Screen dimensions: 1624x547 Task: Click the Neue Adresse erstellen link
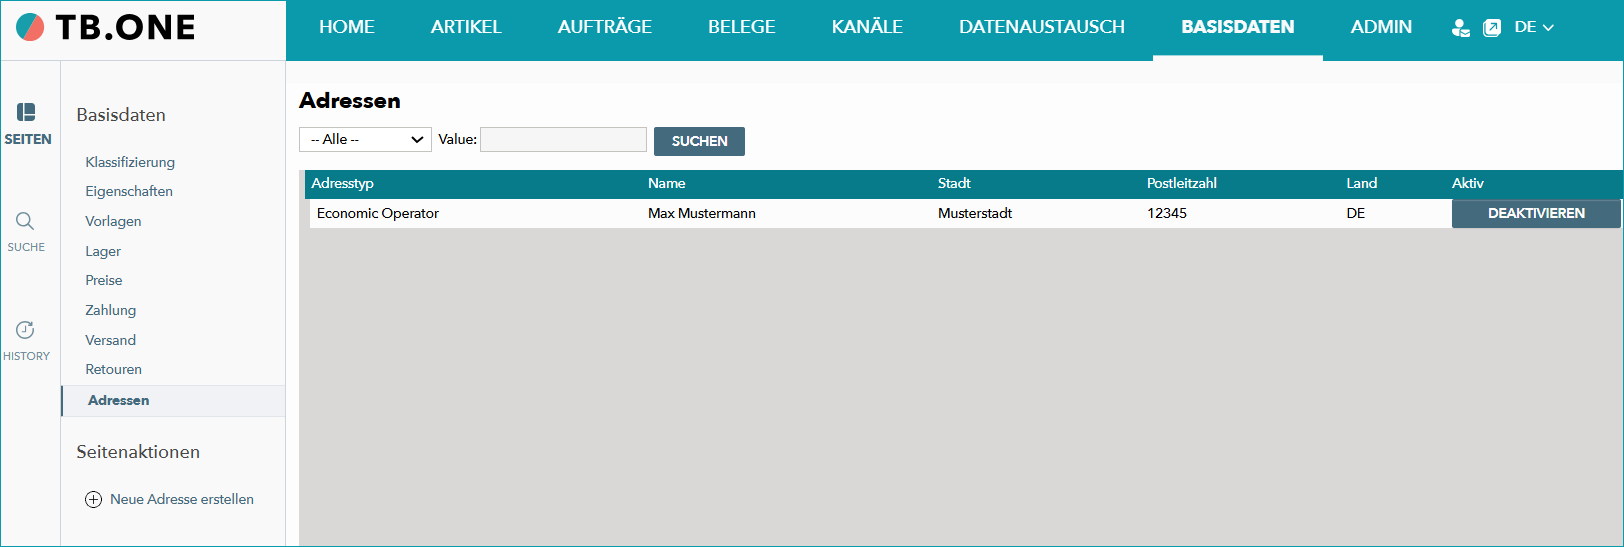point(182,499)
